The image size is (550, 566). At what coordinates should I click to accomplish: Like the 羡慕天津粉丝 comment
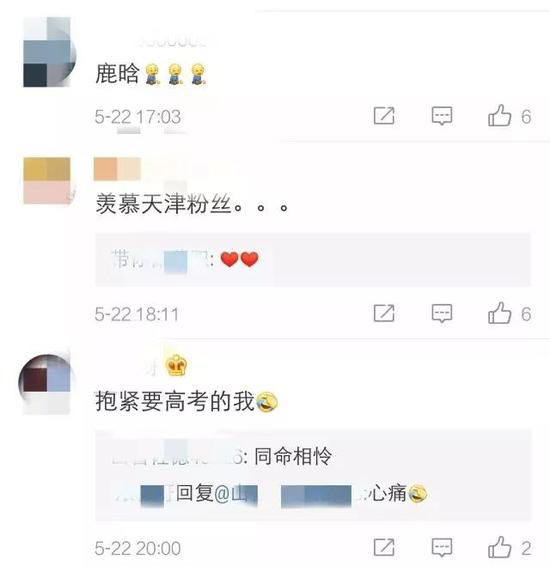pos(500,313)
